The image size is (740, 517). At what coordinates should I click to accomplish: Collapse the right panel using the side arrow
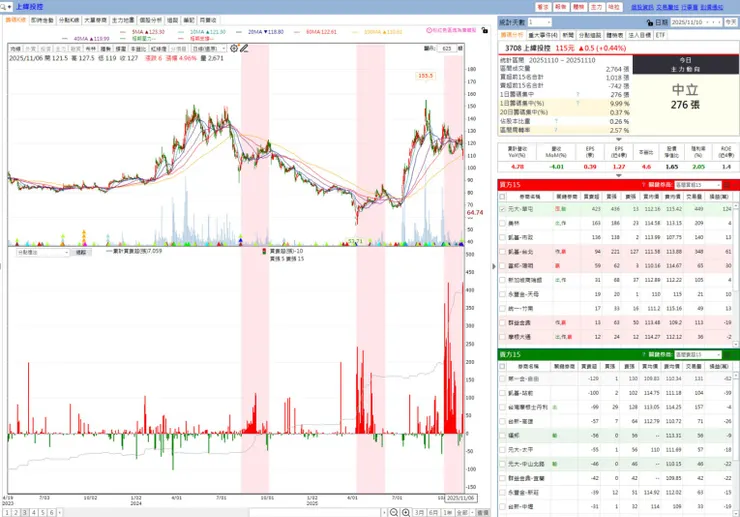point(494,266)
